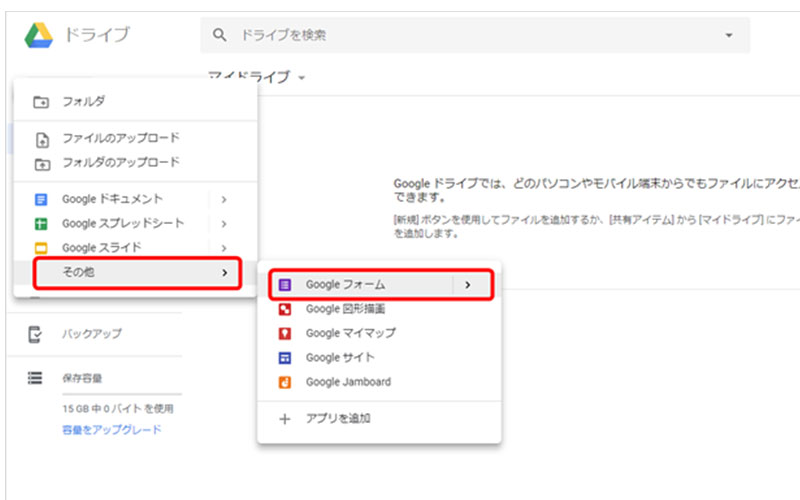Expand その他 submenu arrow
Viewport: 800px width, 500px height.
(x=224, y=273)
